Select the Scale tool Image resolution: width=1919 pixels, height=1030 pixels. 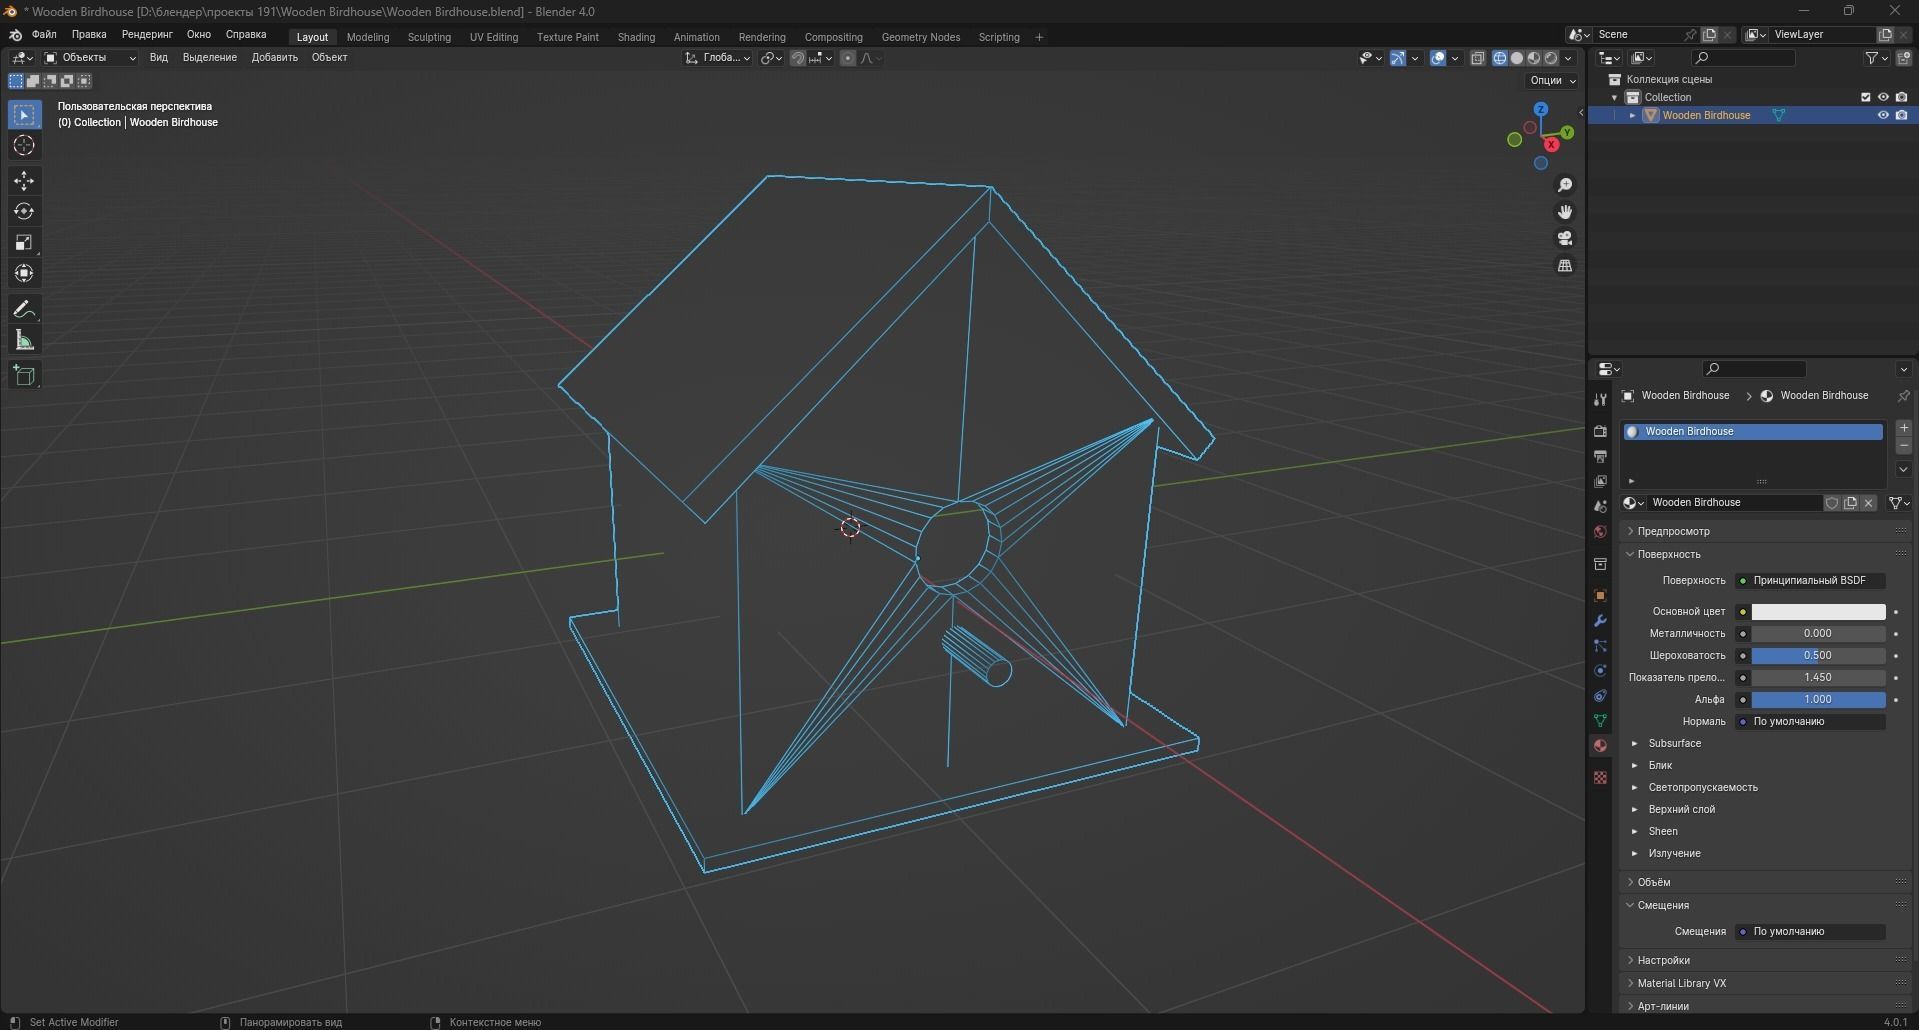coord(24,243)
